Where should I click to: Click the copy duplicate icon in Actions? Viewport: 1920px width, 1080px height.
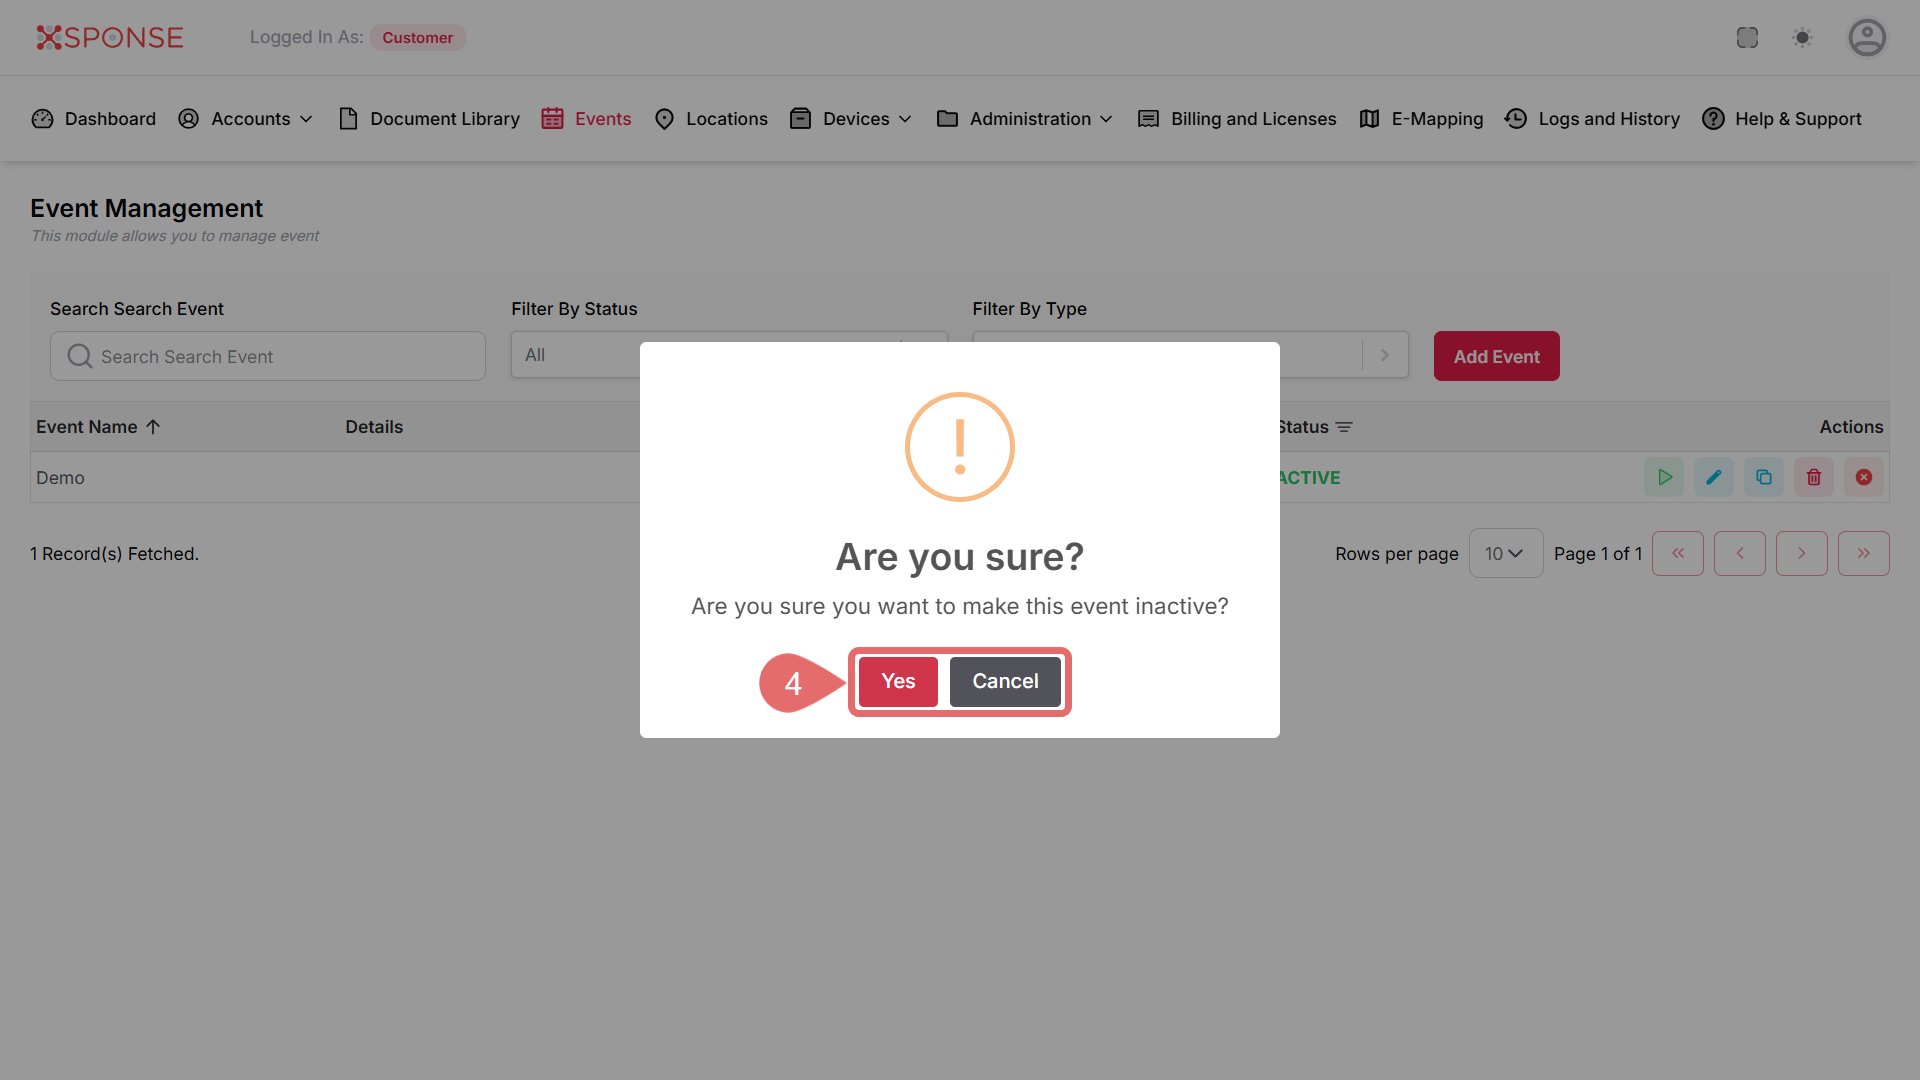(x=1764, y=477)
